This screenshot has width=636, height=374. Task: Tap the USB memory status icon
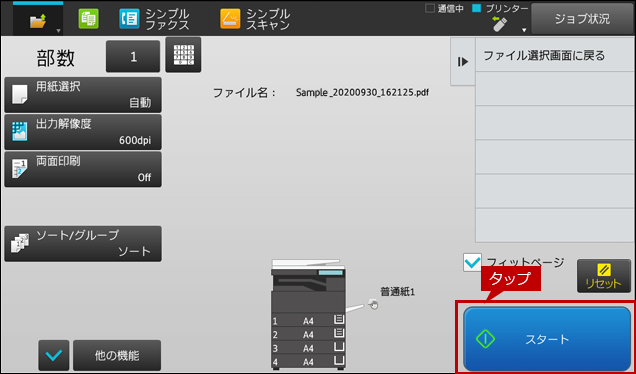(499, 24)
